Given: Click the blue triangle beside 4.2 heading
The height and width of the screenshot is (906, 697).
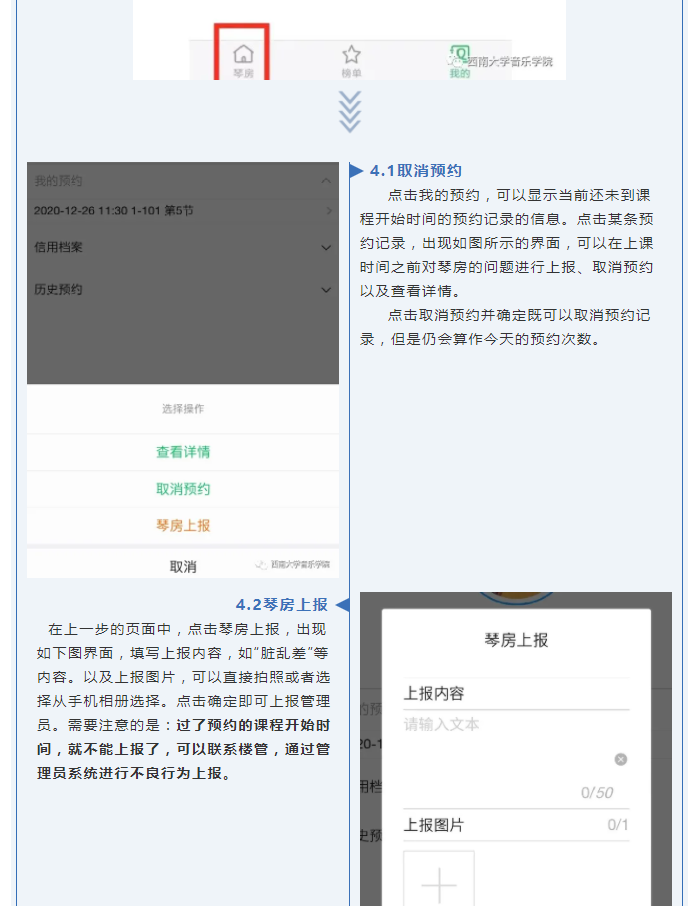Looking at the screenshot, I should (x=342, y=605).
